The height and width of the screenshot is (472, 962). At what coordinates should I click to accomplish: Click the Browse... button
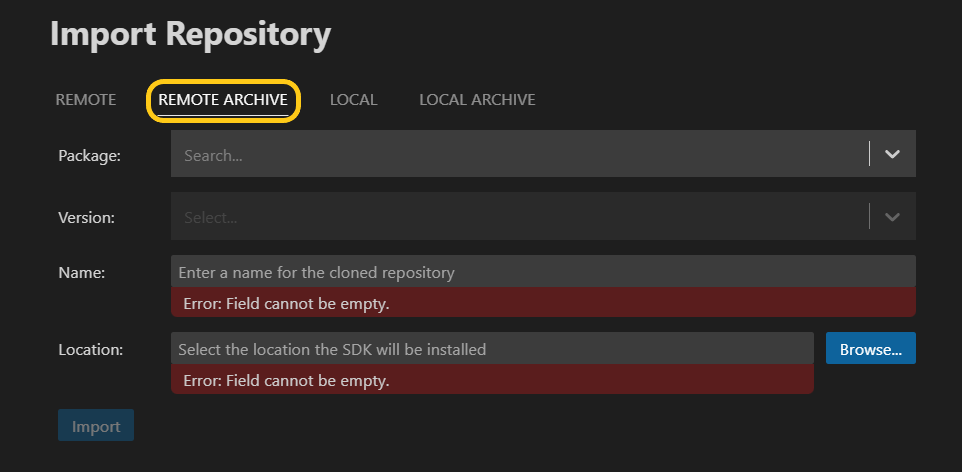tap(870, 349)
